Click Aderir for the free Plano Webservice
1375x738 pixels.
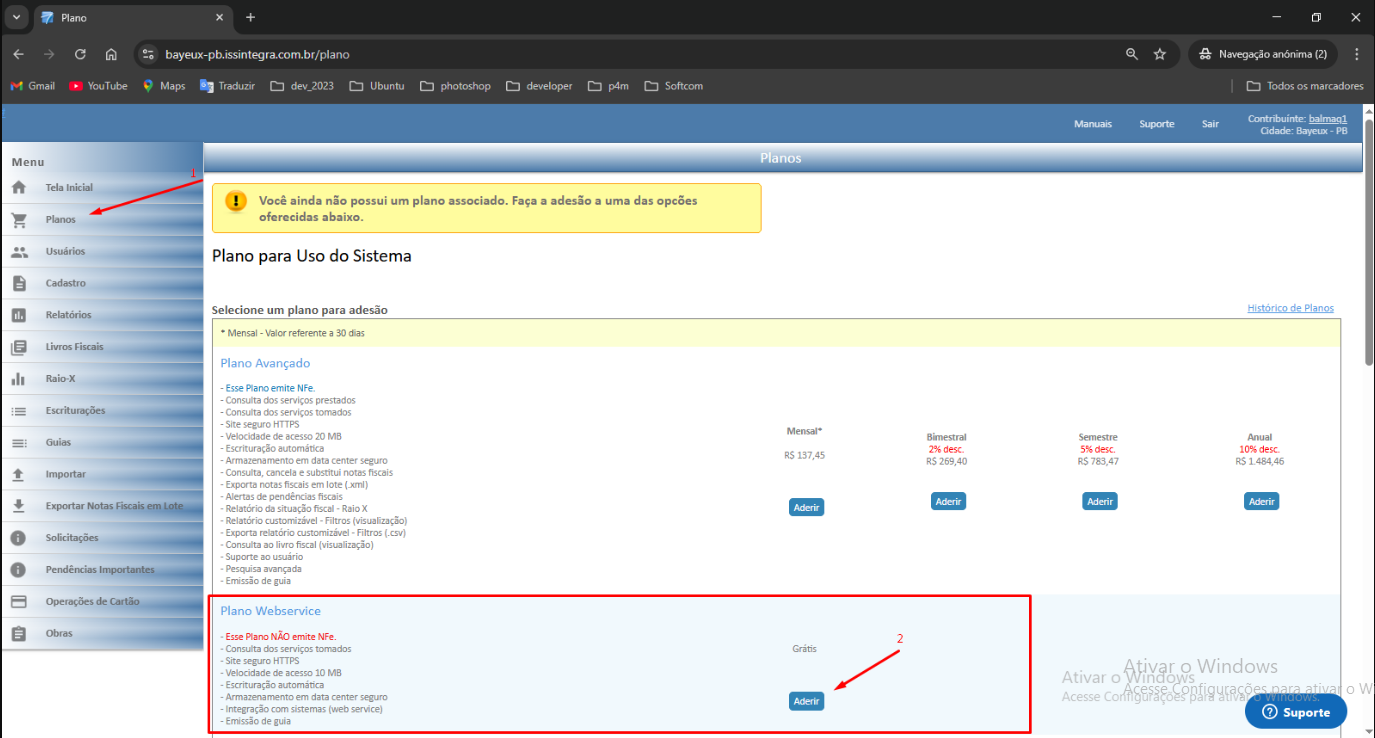tap(806, 701)
